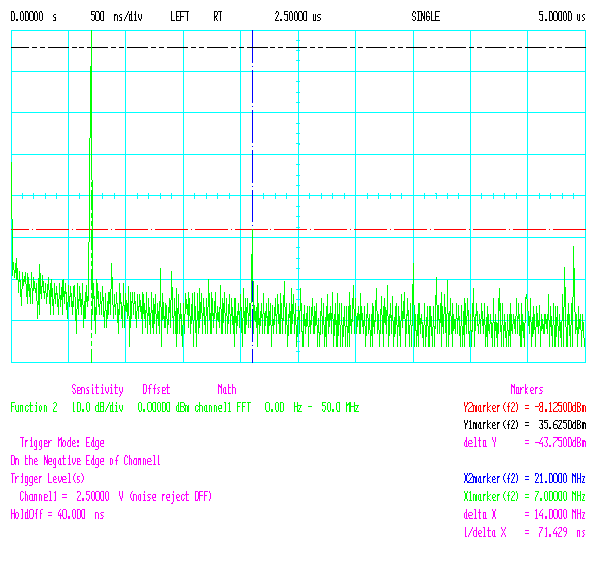
Task: Click the SINGLE acquisition mode label
Action: pyautogui.click(x=426, y=17)
